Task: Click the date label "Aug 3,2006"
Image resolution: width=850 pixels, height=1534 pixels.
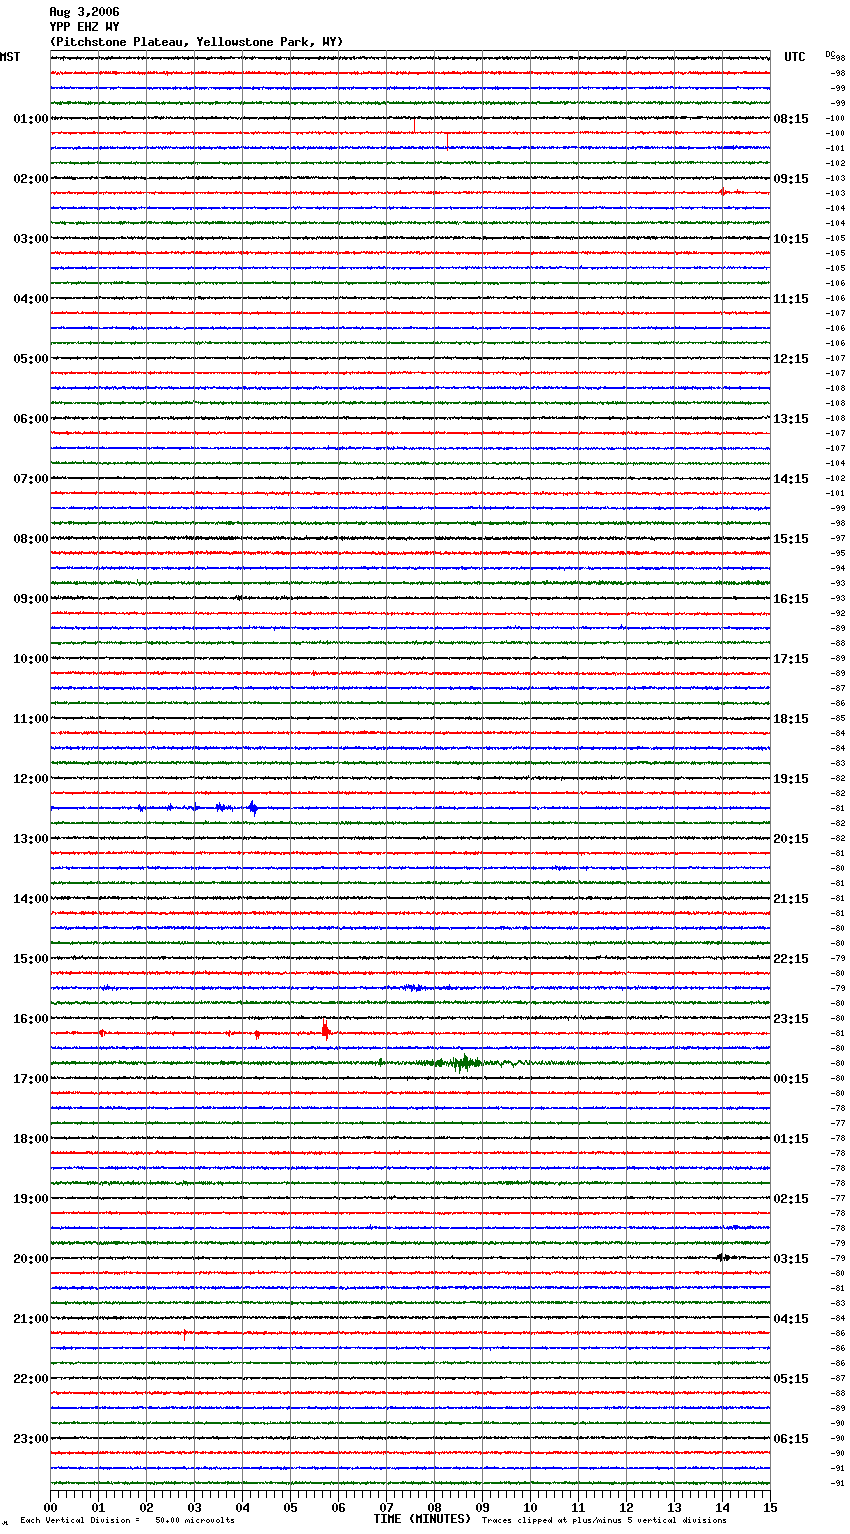Action: [84, 12]
